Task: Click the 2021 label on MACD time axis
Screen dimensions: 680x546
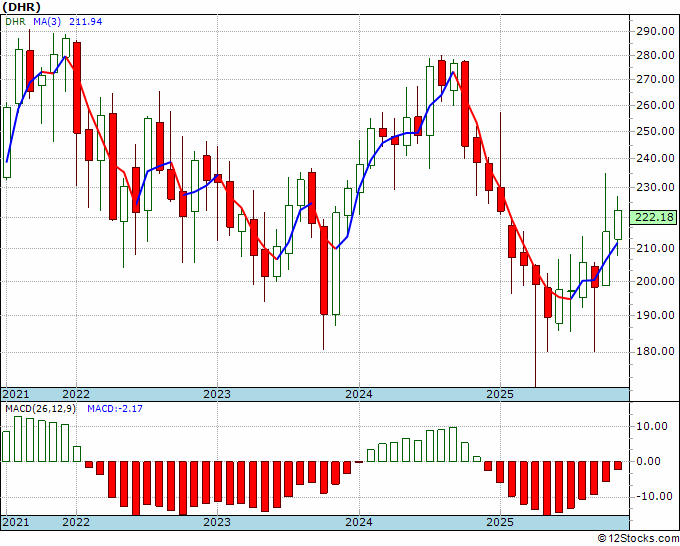Action: point(16,522)
